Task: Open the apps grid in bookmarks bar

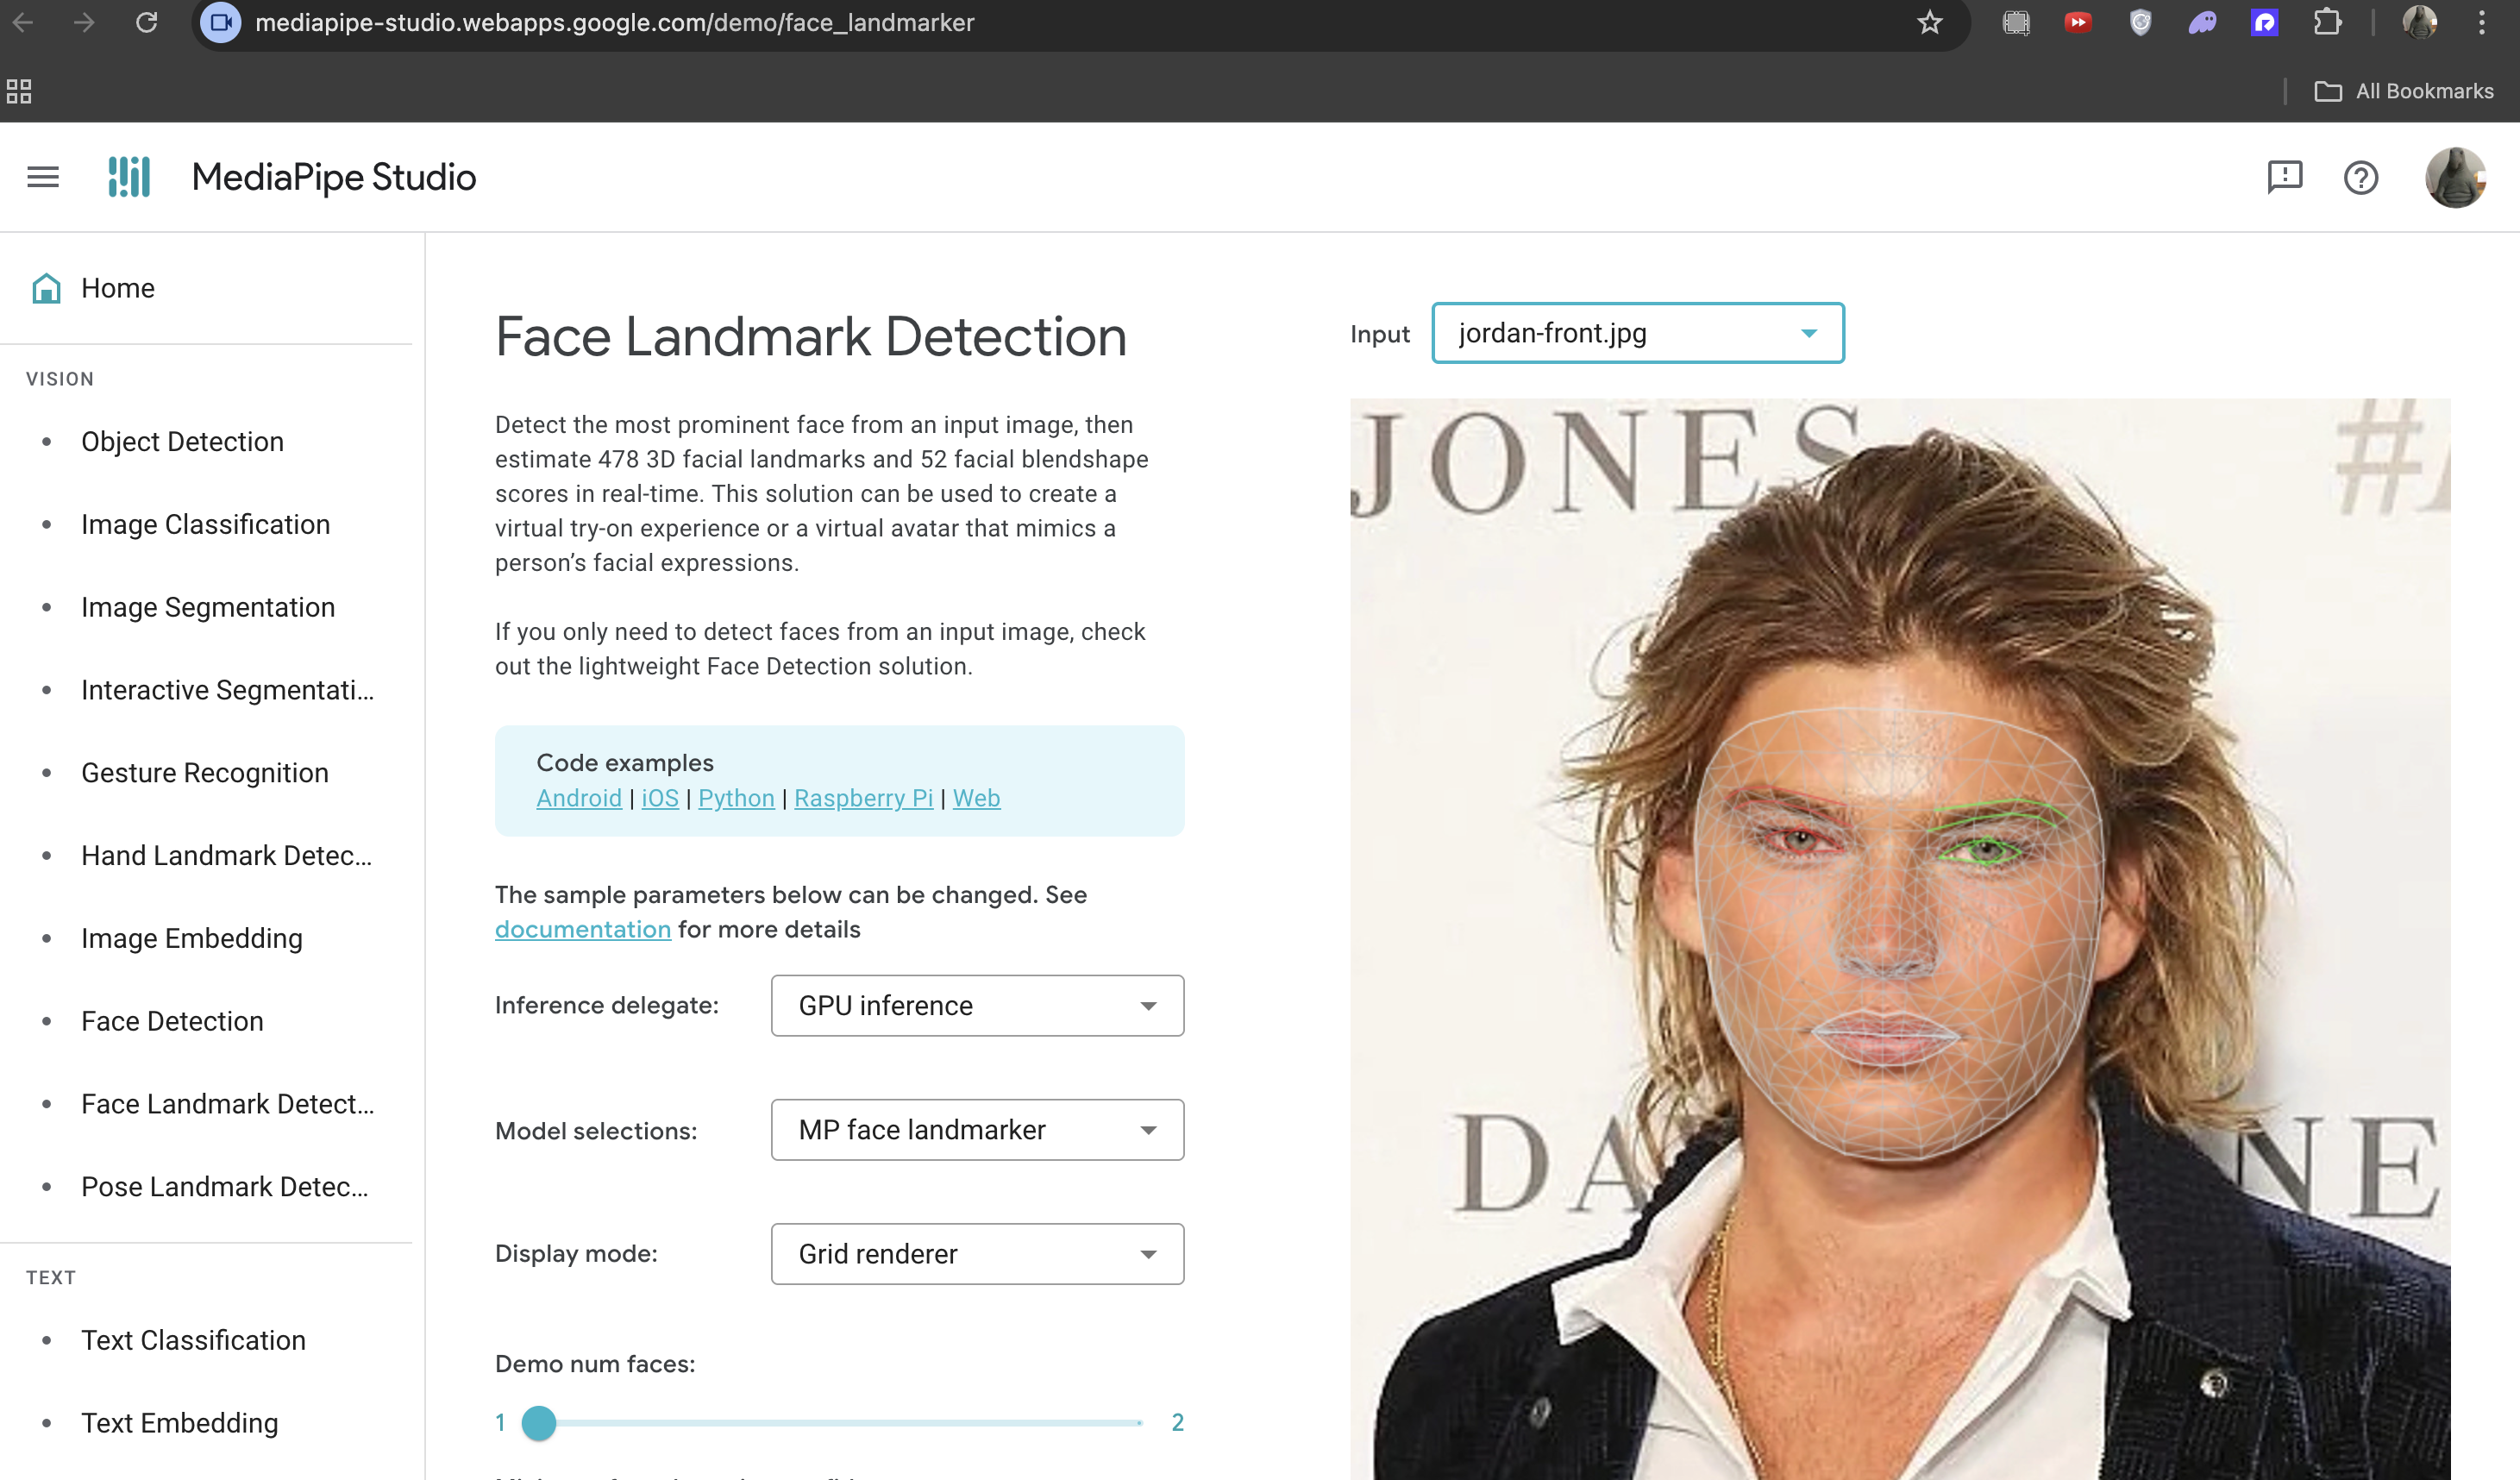Action: 19,91
